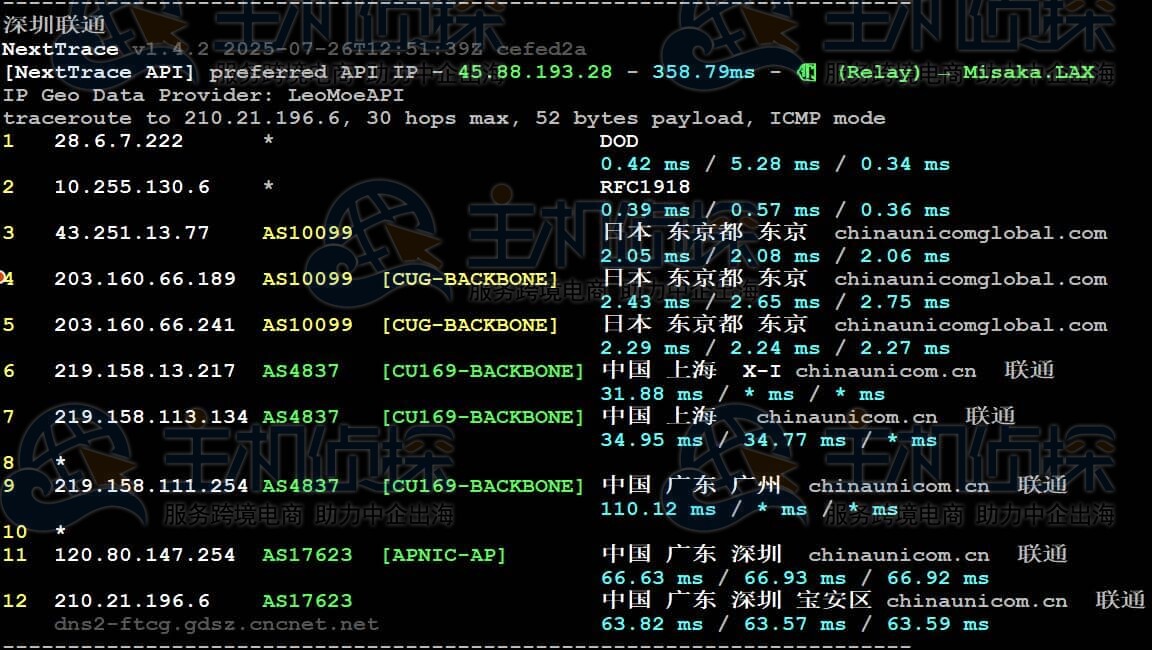Click the RFC1918 label on hop 2

pyautogui.click(x=645, y=187)
